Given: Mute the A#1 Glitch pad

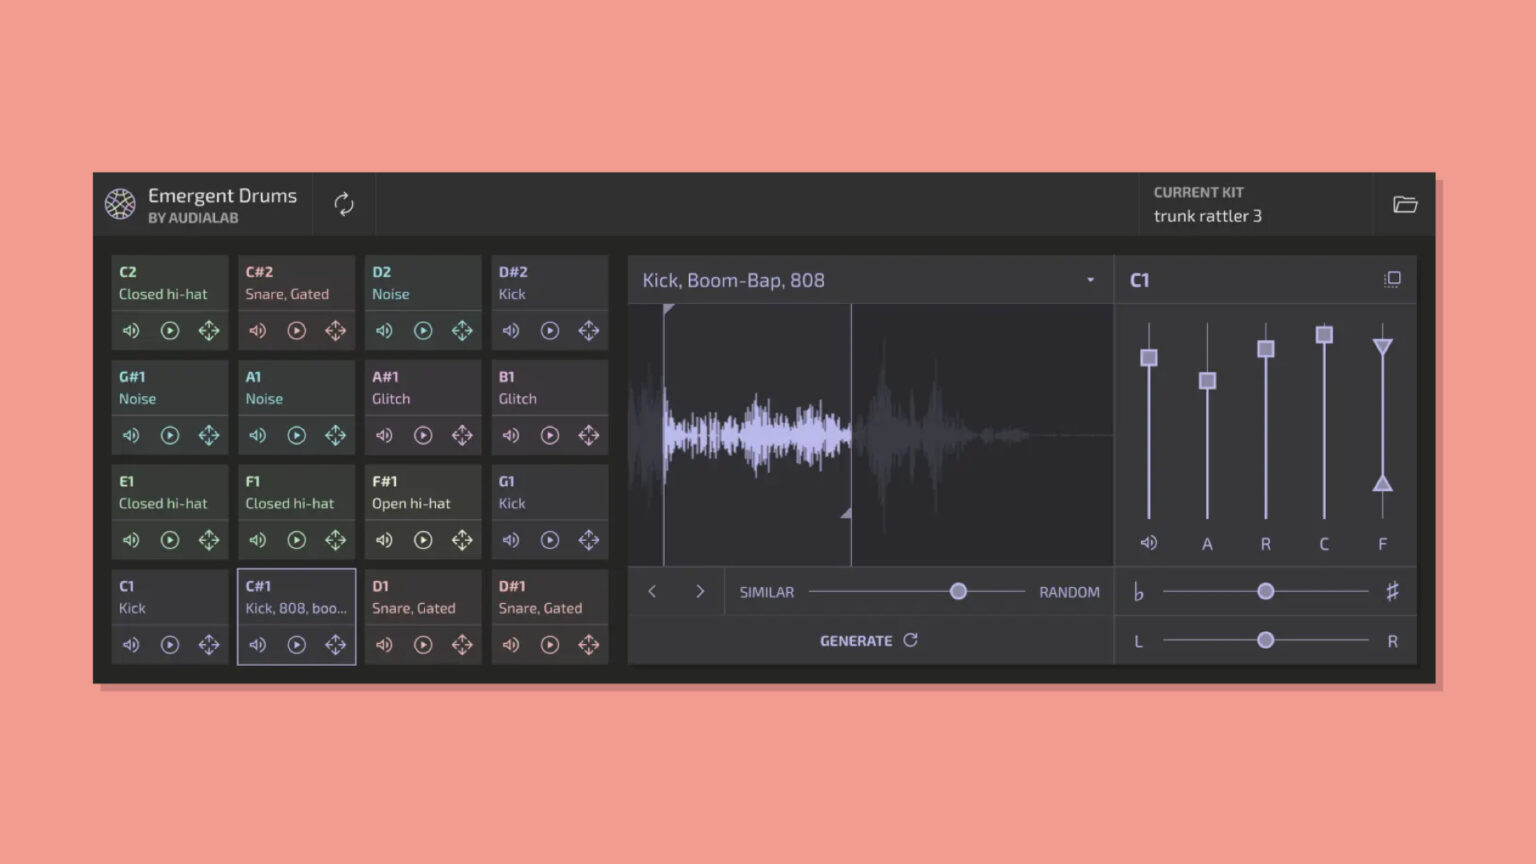Looking at the screenshot, I should [x=384, y=435].
